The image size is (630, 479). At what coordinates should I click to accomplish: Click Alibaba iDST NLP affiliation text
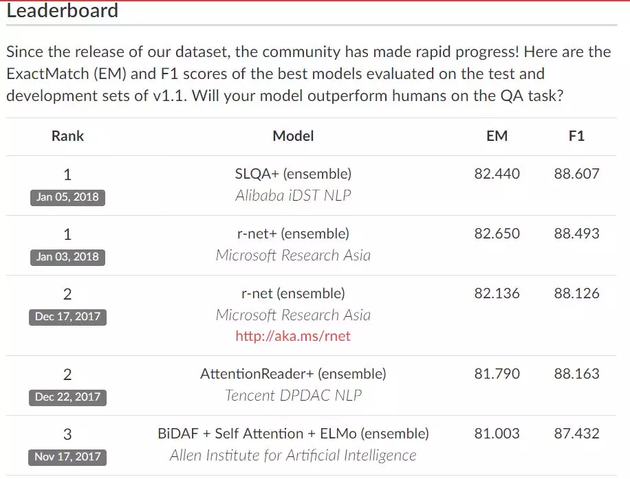coord(293,195)
